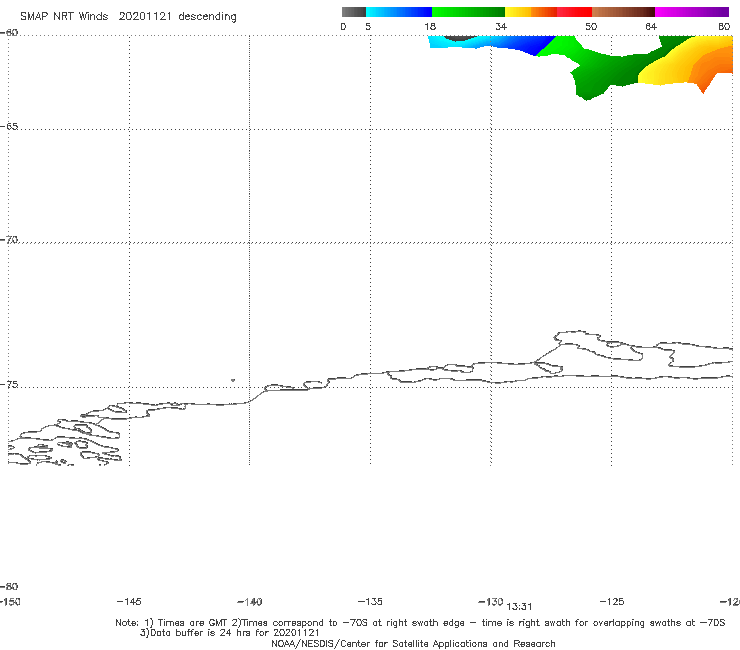
Task: Click the brown segment of the color bar
Action: click(623, 12)
